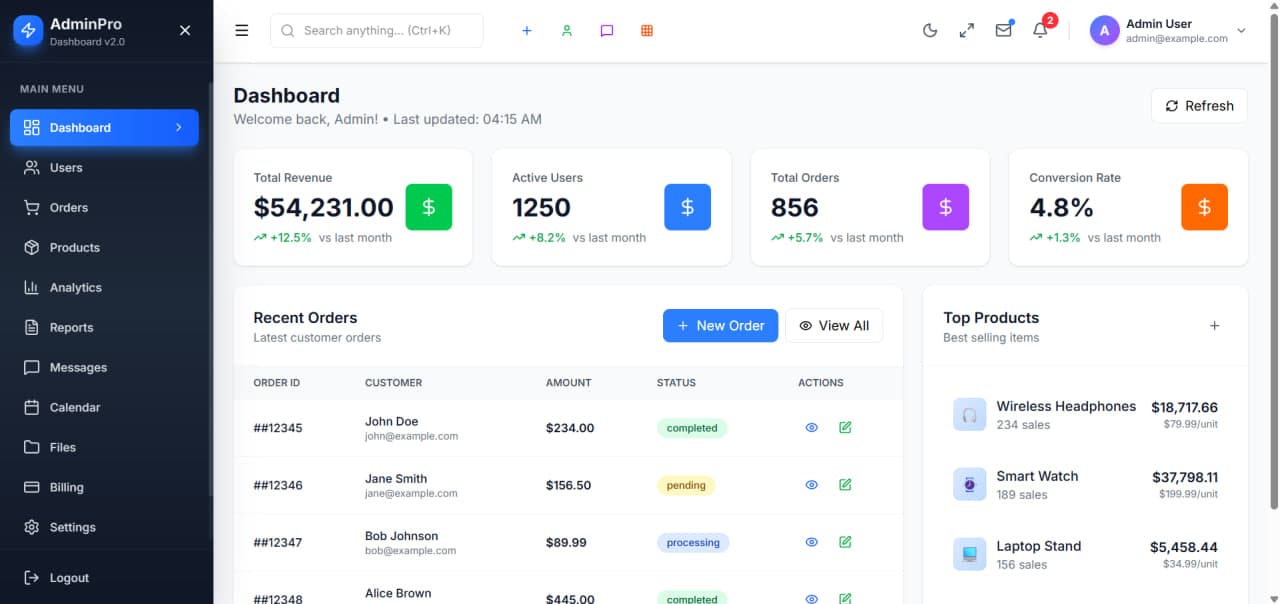This screenshot has height=604, width=1280.
Task: Click the email jane@example.com
Action: click(411, 493)
